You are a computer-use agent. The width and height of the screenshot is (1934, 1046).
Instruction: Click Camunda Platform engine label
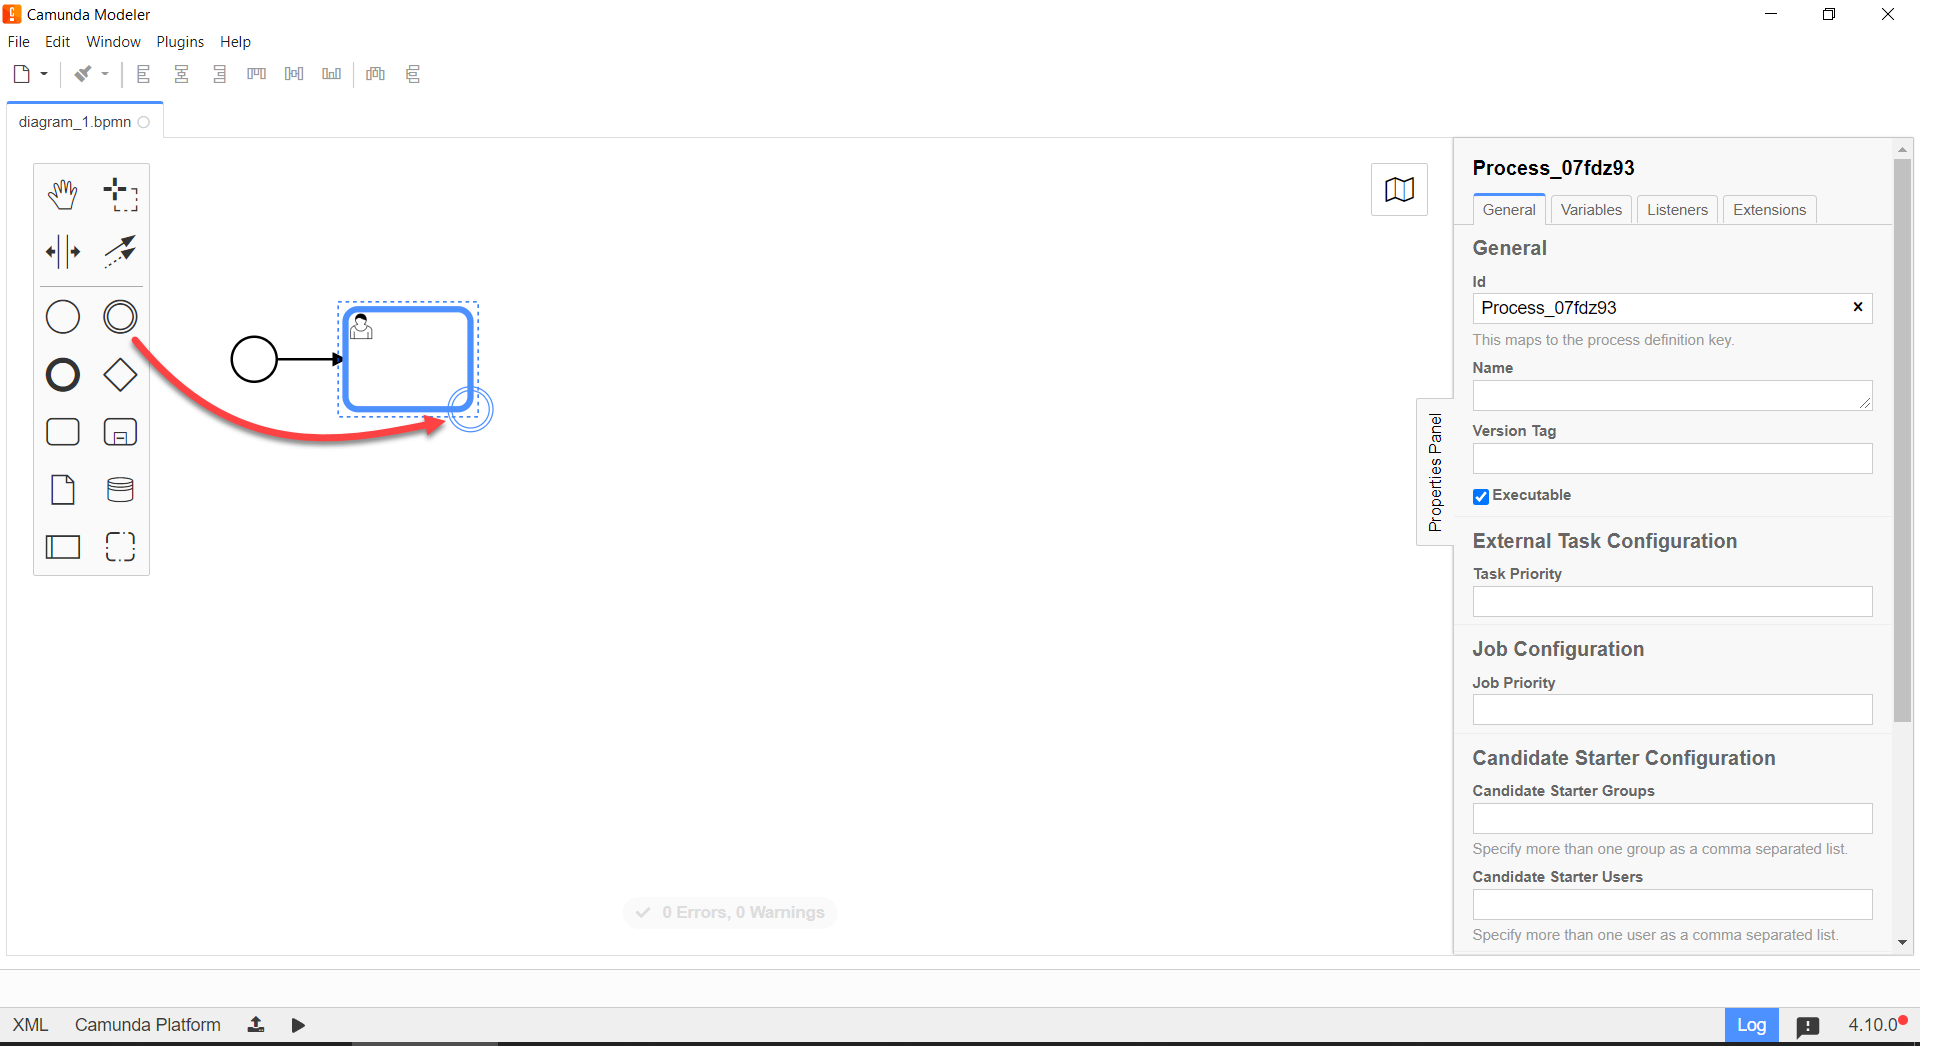point(148,1025)
